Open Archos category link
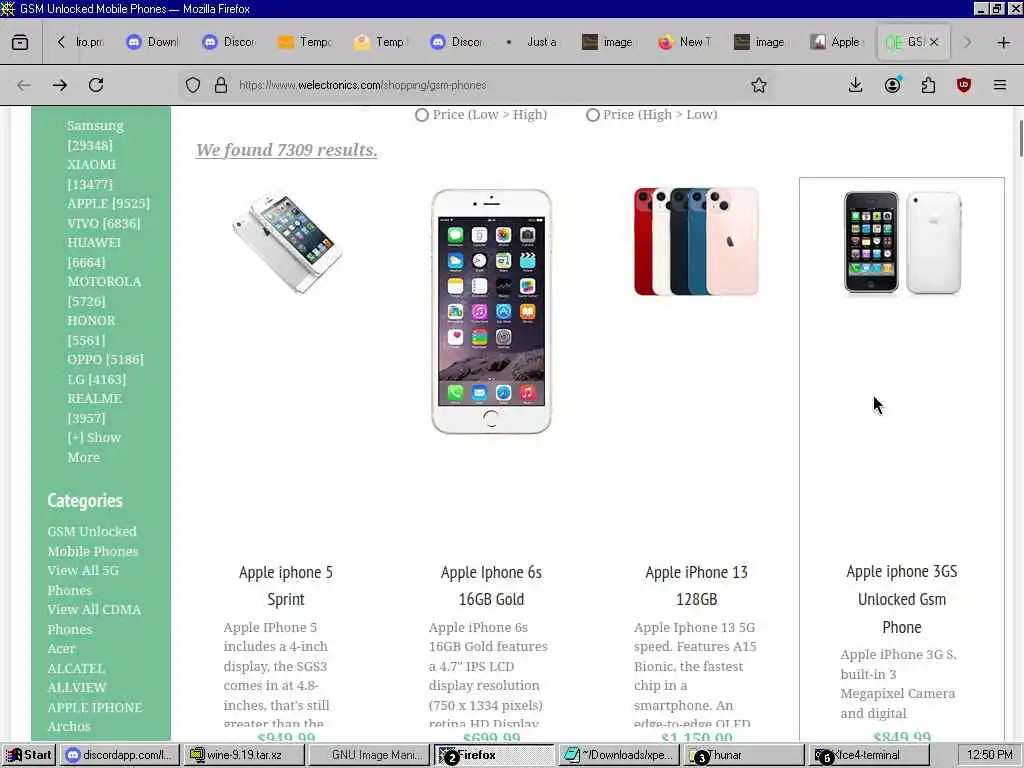The height and width of the screenshot is (768, 1024). (x=69, y=726)
